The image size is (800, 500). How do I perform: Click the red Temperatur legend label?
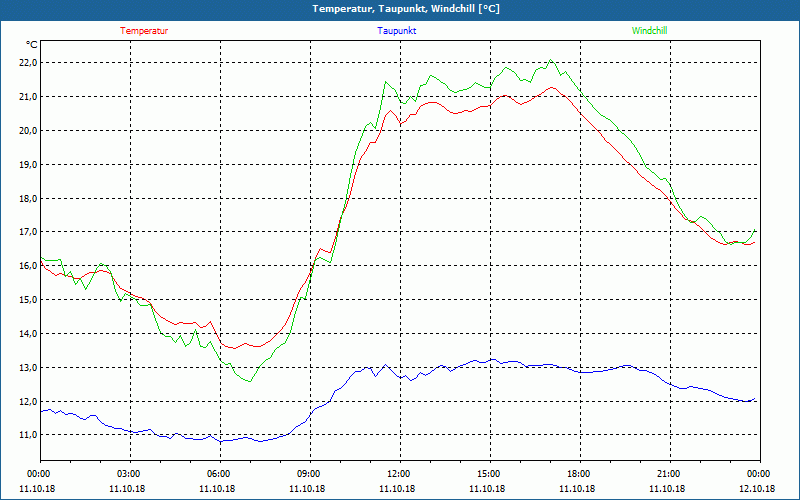coord(144,31)
